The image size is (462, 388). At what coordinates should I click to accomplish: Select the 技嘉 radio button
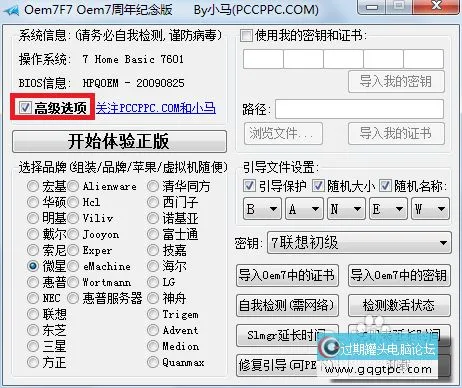(x=153, y=250)
